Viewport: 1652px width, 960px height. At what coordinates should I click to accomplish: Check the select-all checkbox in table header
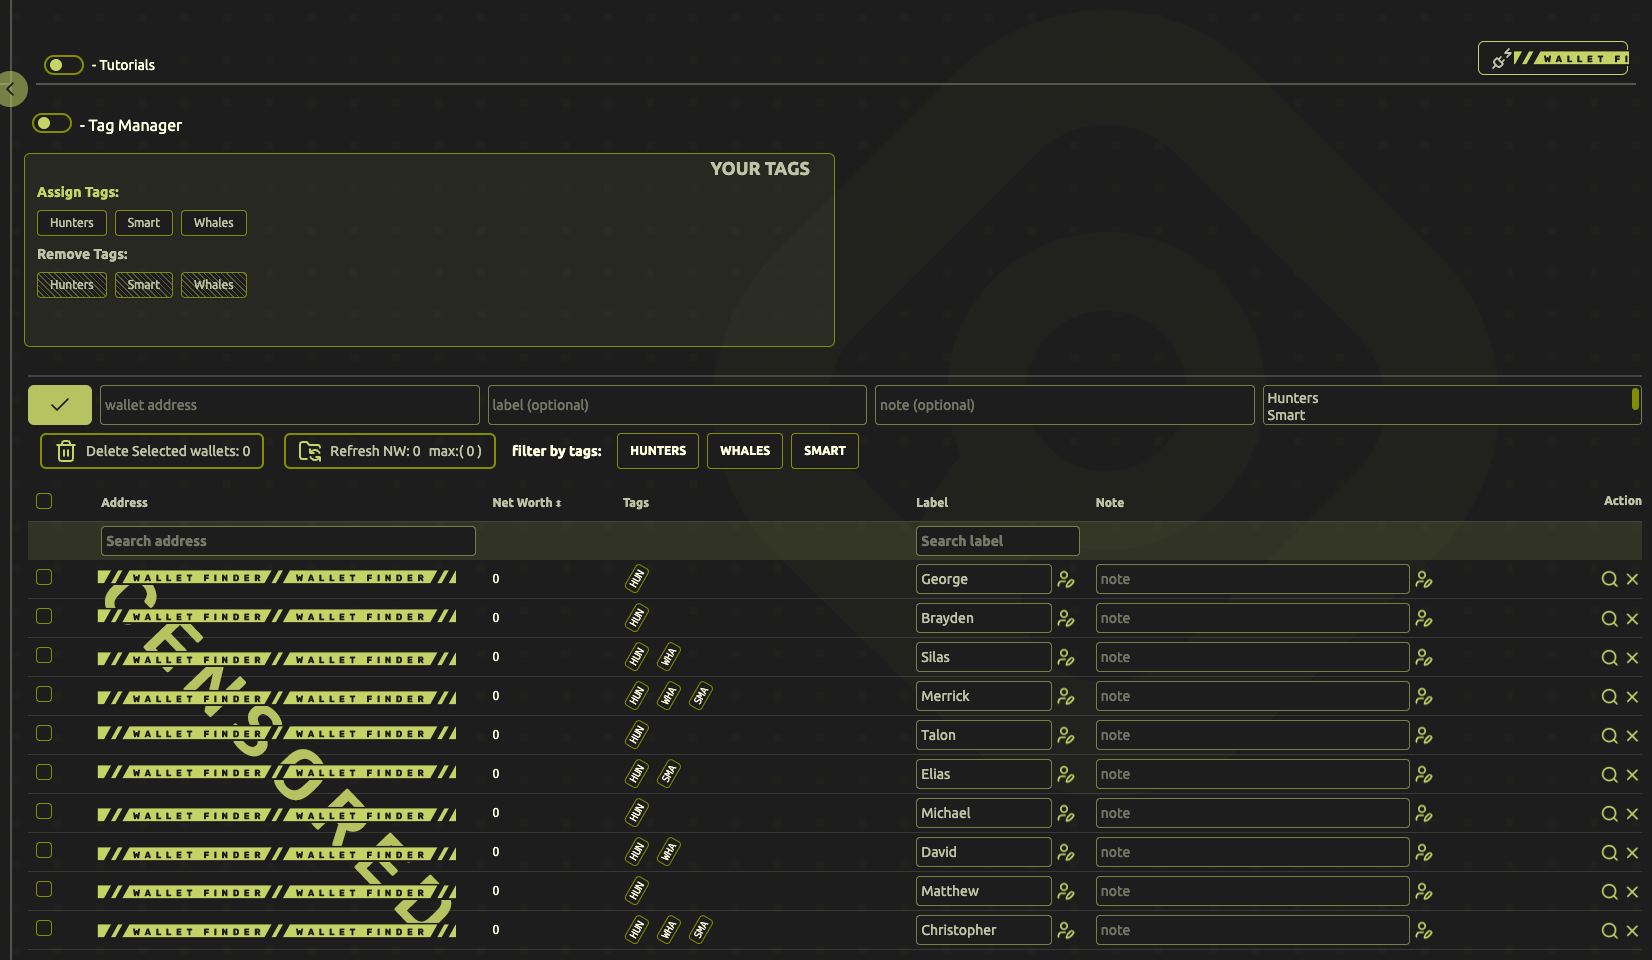(x=44, y=501)
